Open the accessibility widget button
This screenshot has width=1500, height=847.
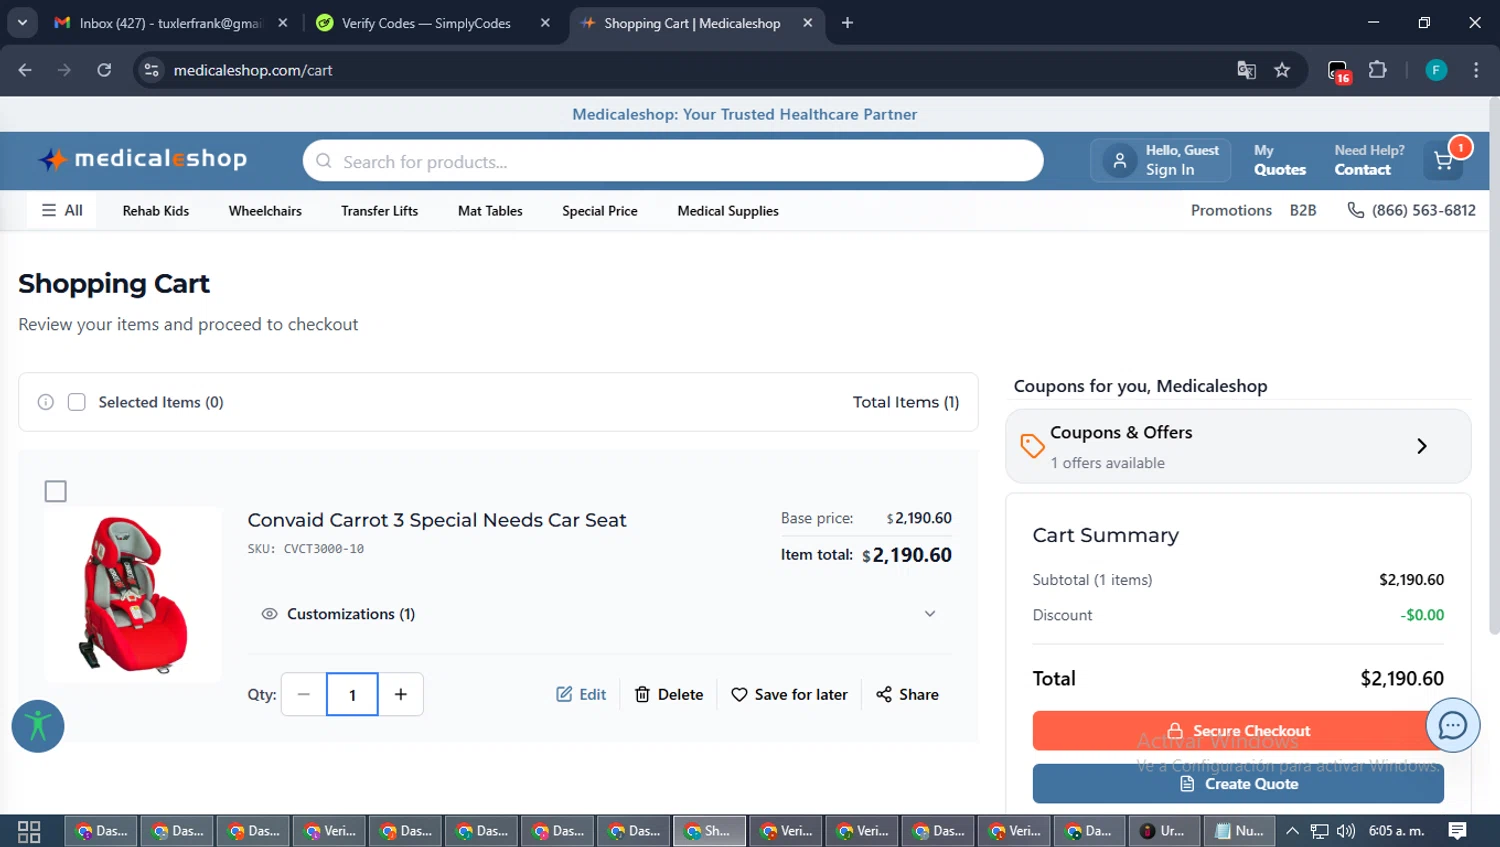click(x=38, y=726)
